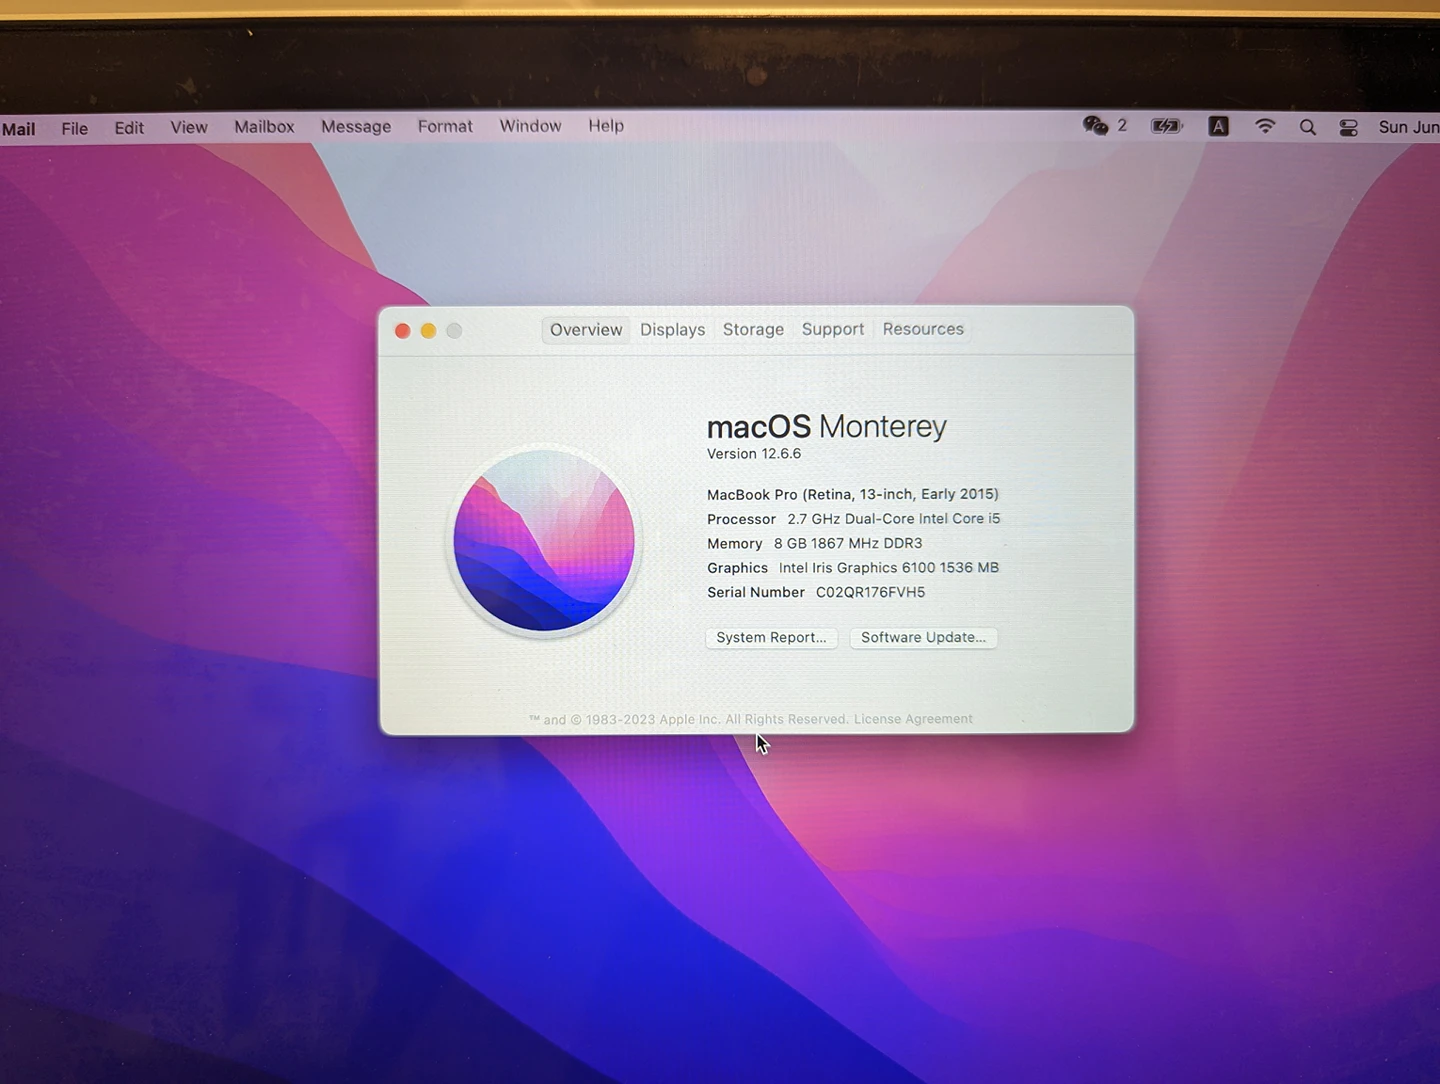Open the battery status menu
This screenshot has height=1084, width=1440.
tap(1166, 126)
